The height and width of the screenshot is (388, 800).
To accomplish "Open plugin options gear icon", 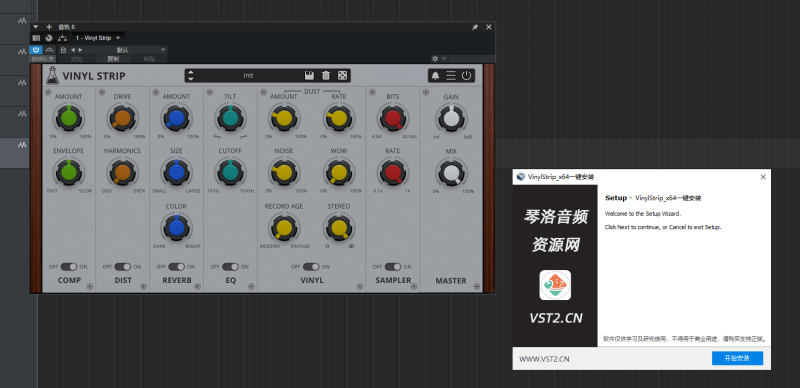I will tap(435, 59).
